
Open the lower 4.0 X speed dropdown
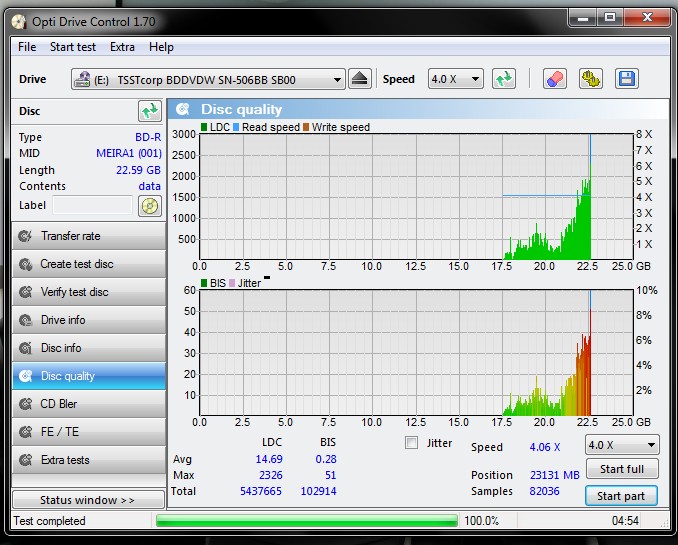tap(622, 445)
